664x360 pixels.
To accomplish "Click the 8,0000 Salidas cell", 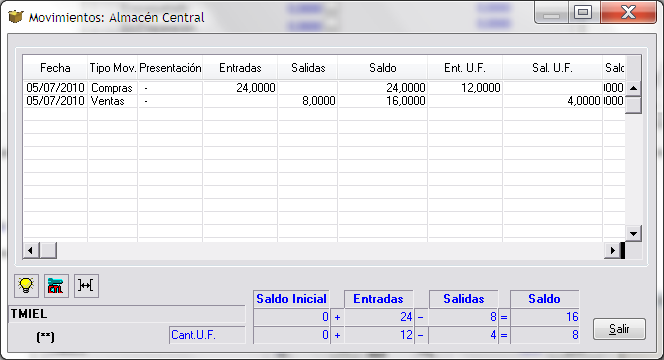I will click(x=308, y=101).
